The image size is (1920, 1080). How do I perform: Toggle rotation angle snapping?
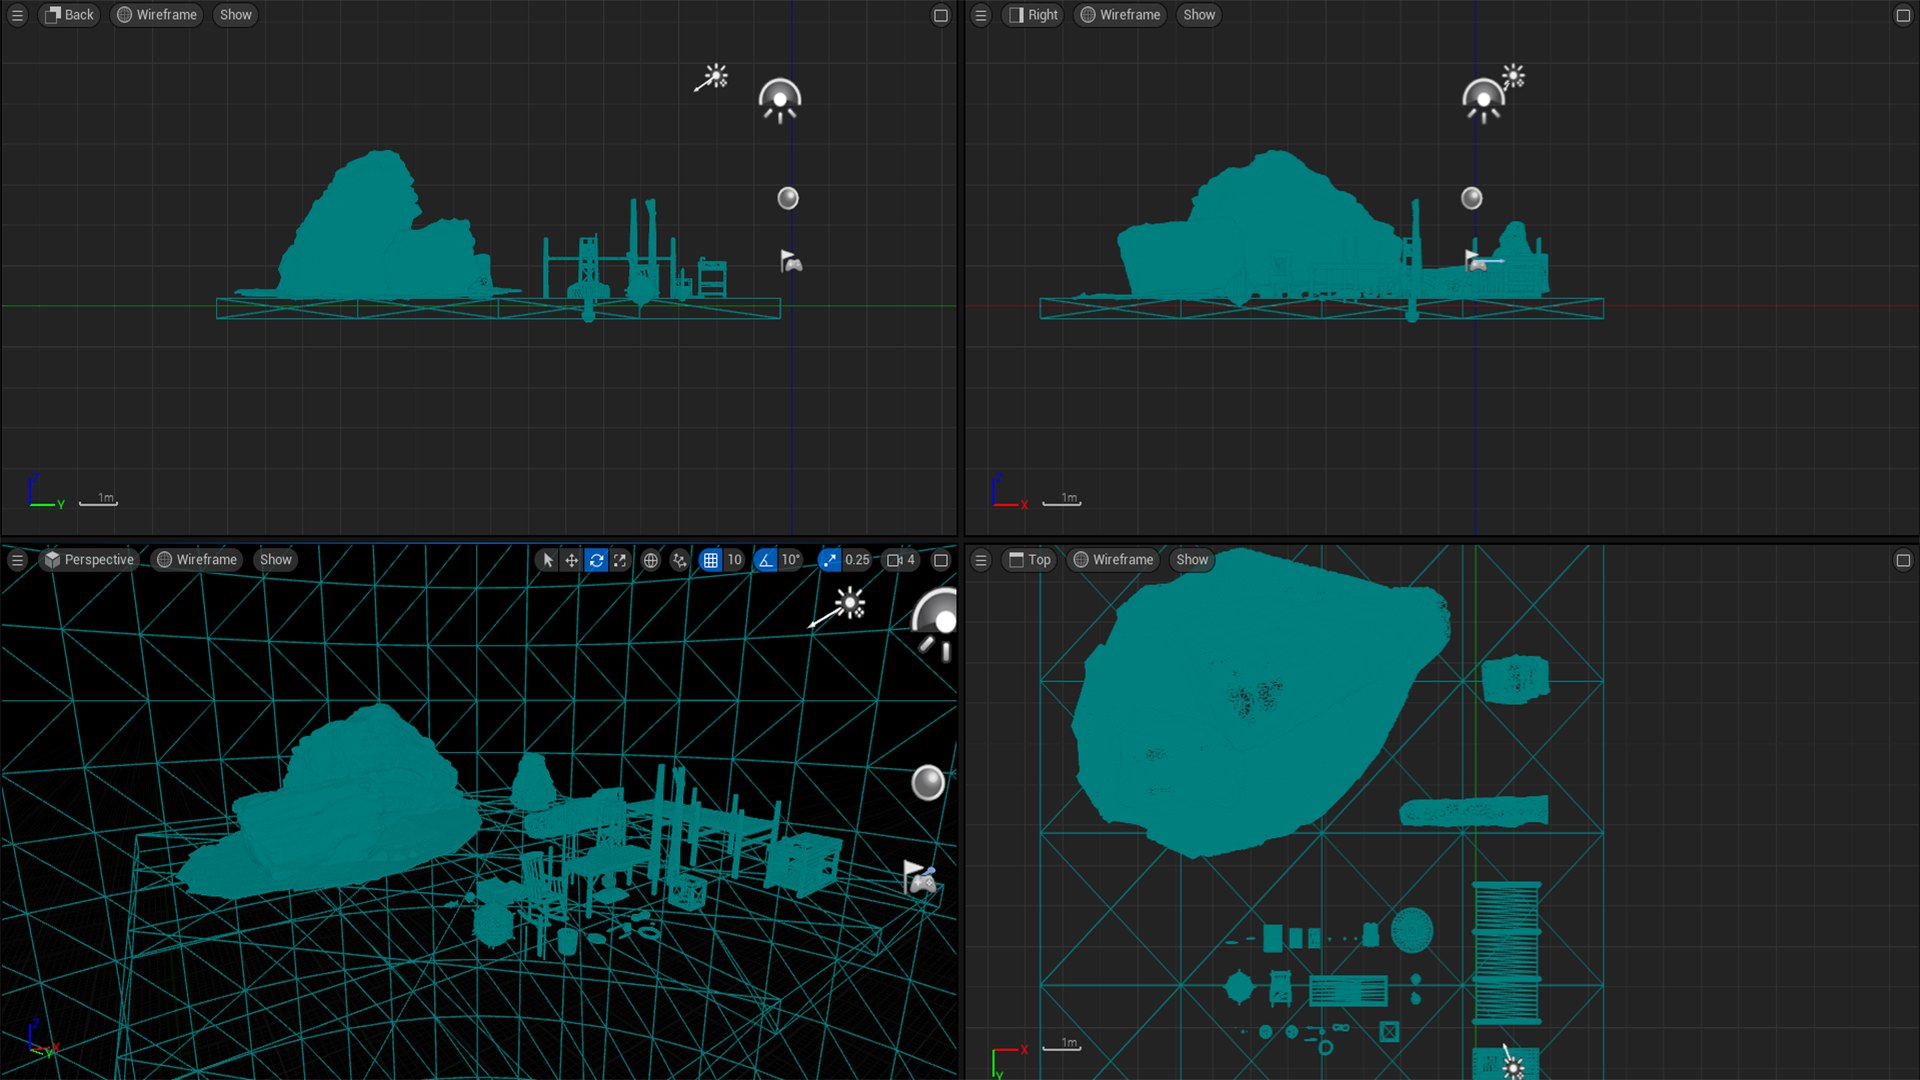(x=765, y=560)
